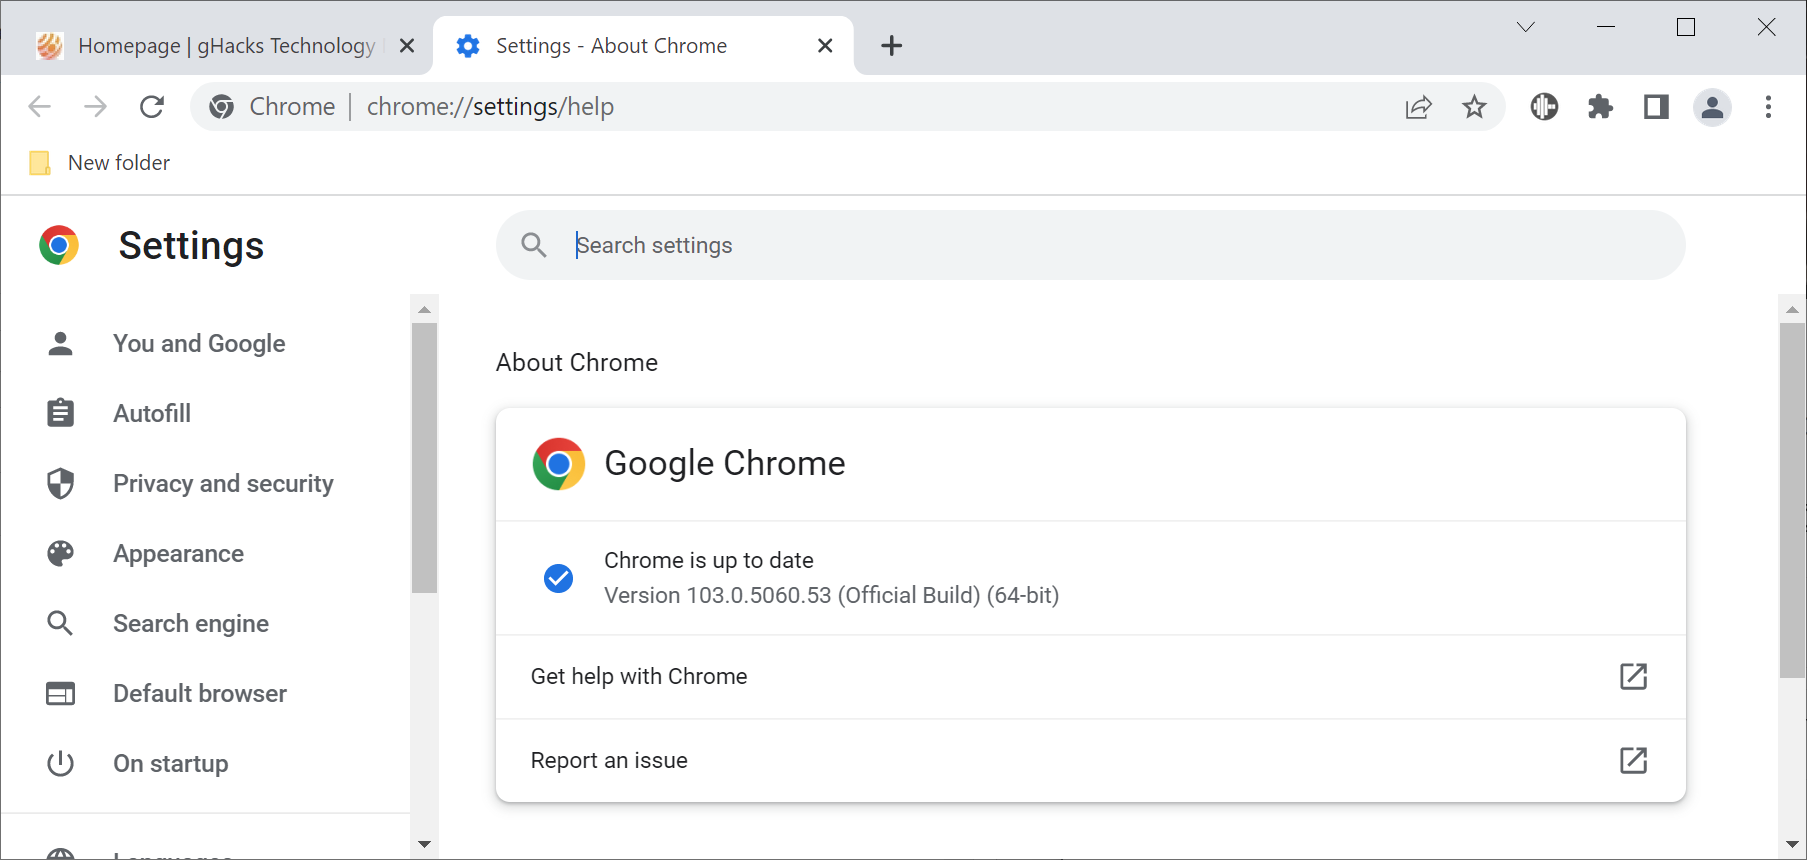Open On startup settings

pos(170,764)
